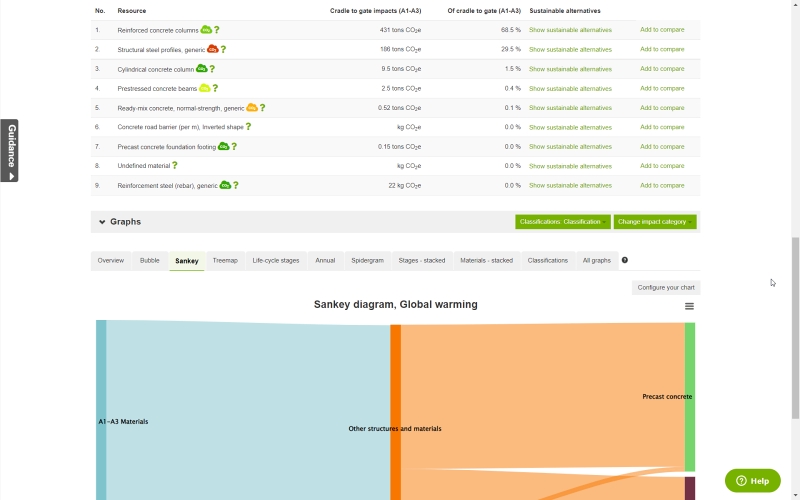This screenshot has width=800, height=500.
Task: Click question mark beside Precast concrete foundation footing
Action: click(x=234, y=146)
